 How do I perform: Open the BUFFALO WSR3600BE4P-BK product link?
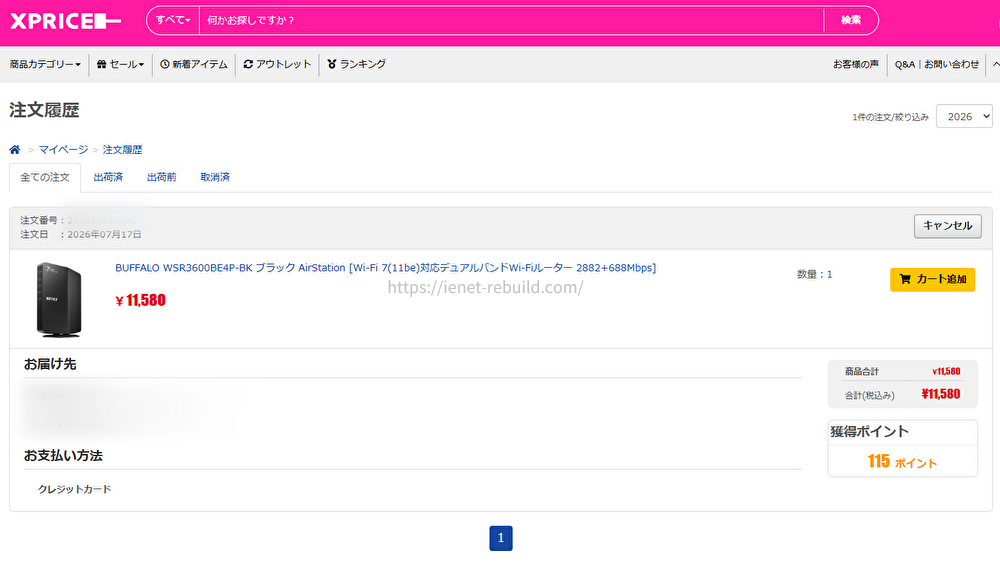[x=385, y=268]
